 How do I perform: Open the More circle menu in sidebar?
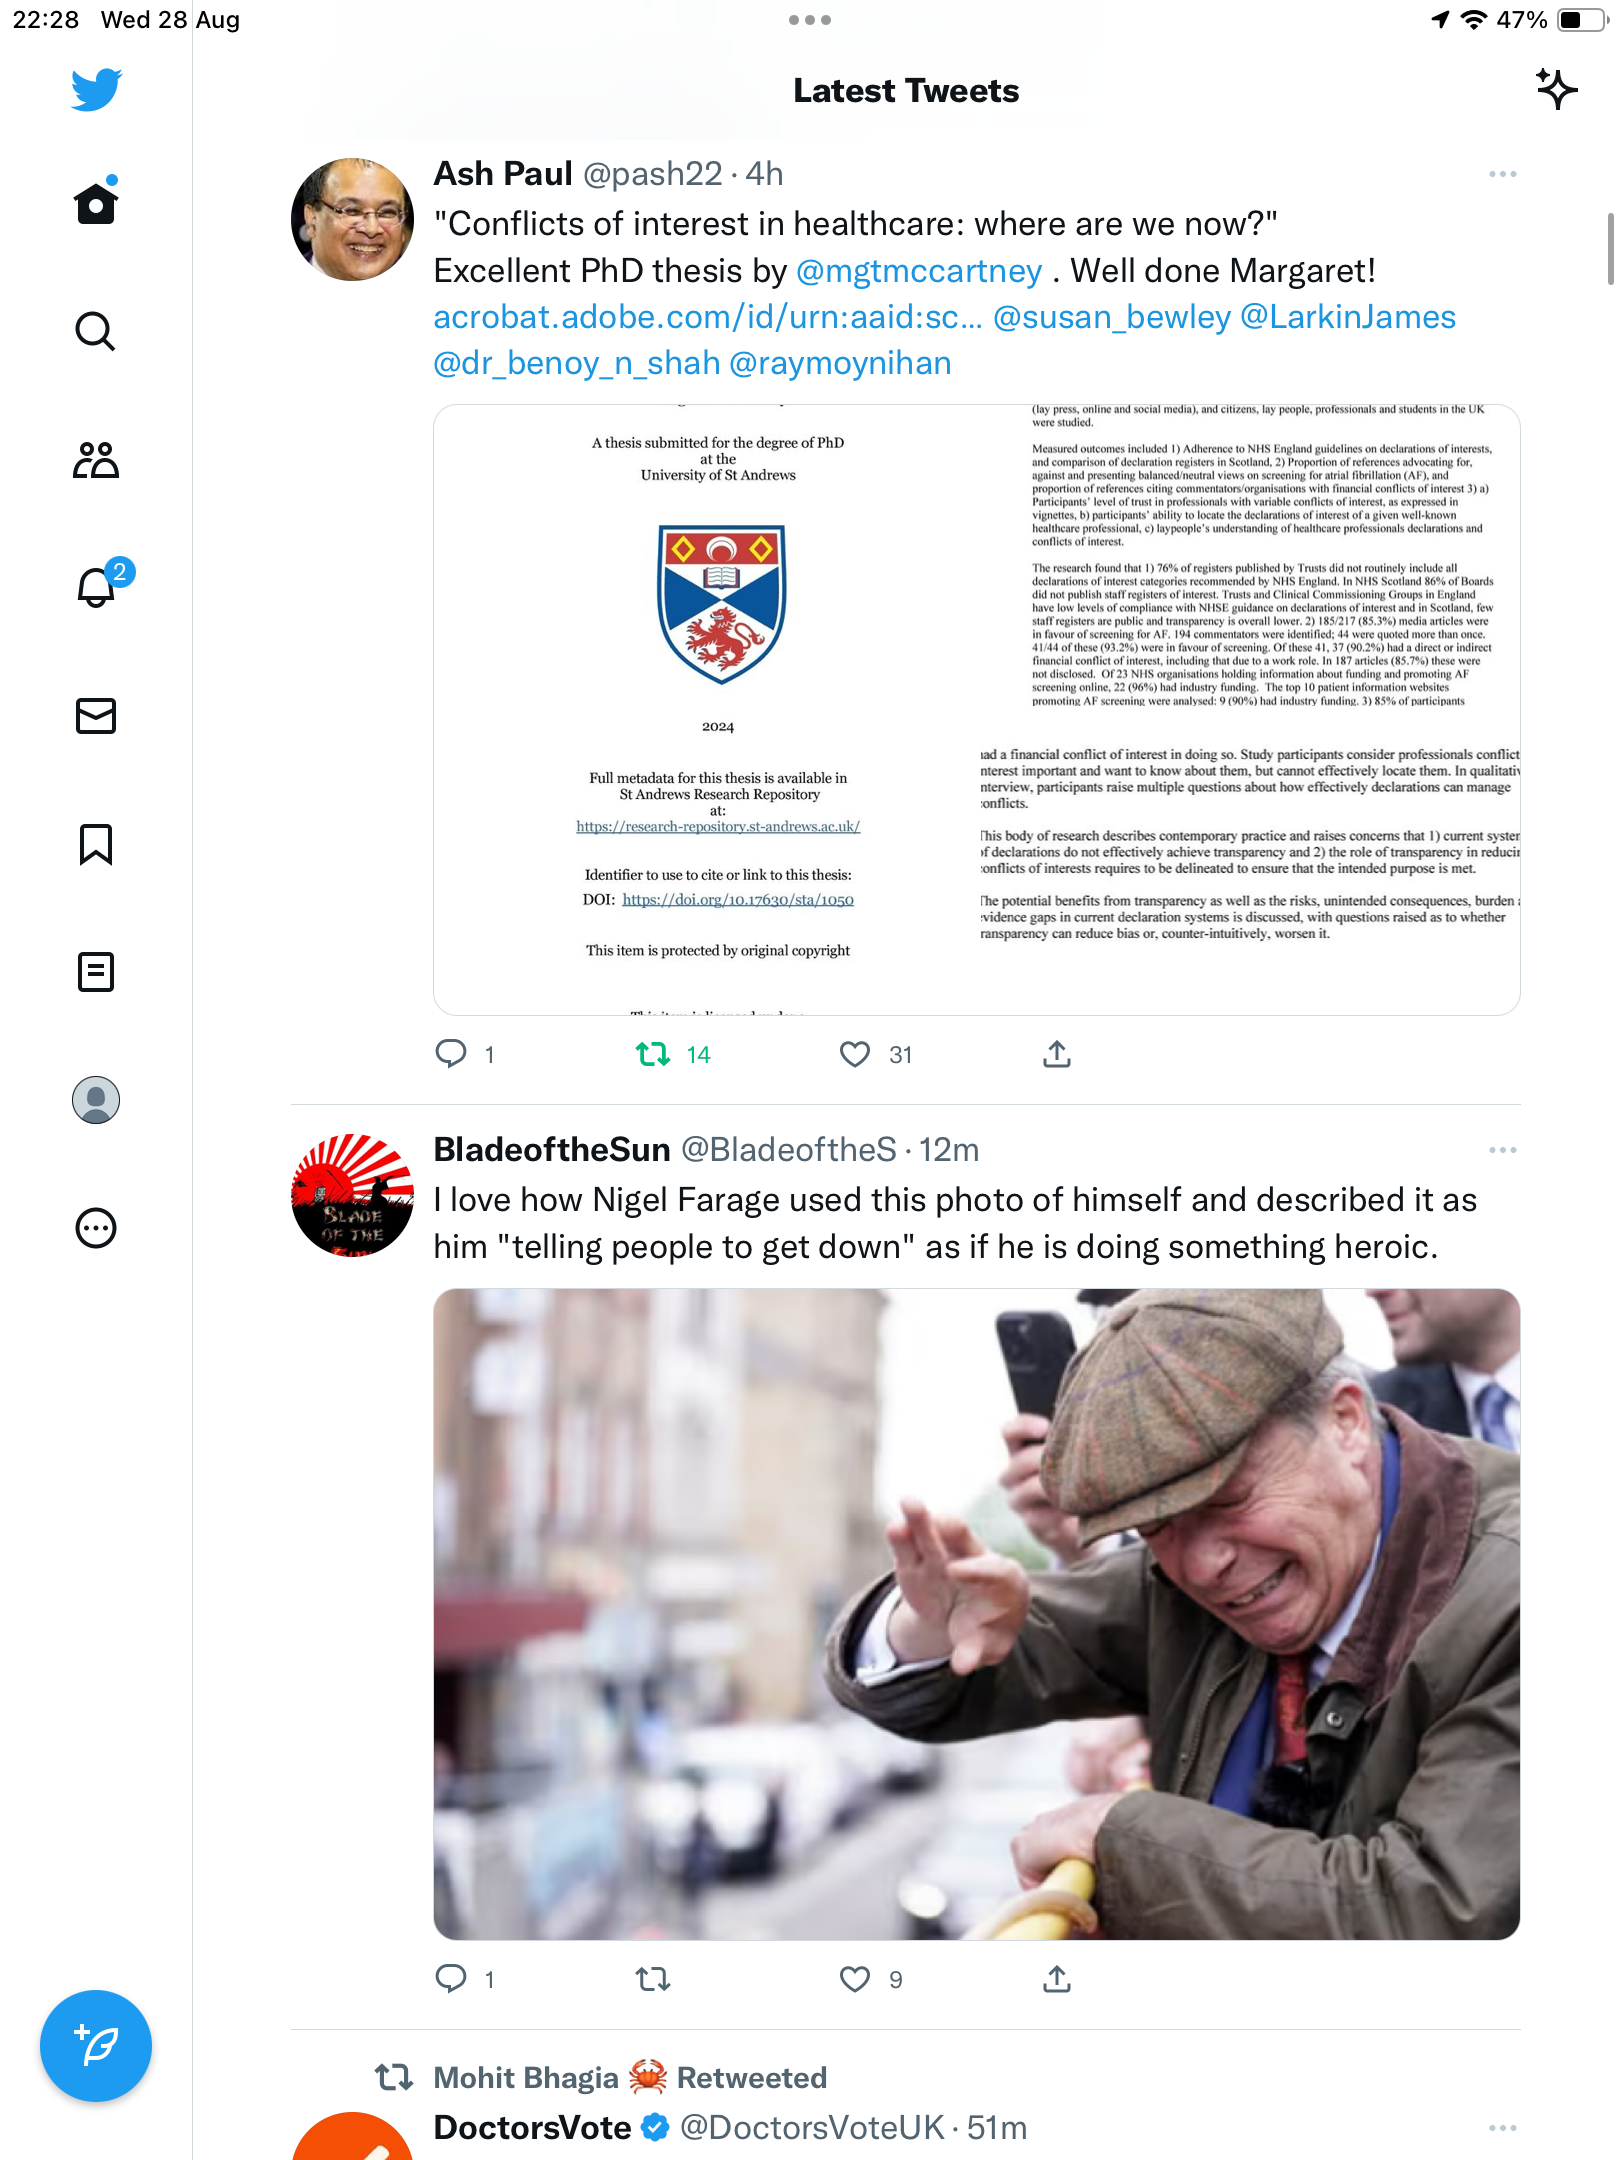pos(96,1228)
